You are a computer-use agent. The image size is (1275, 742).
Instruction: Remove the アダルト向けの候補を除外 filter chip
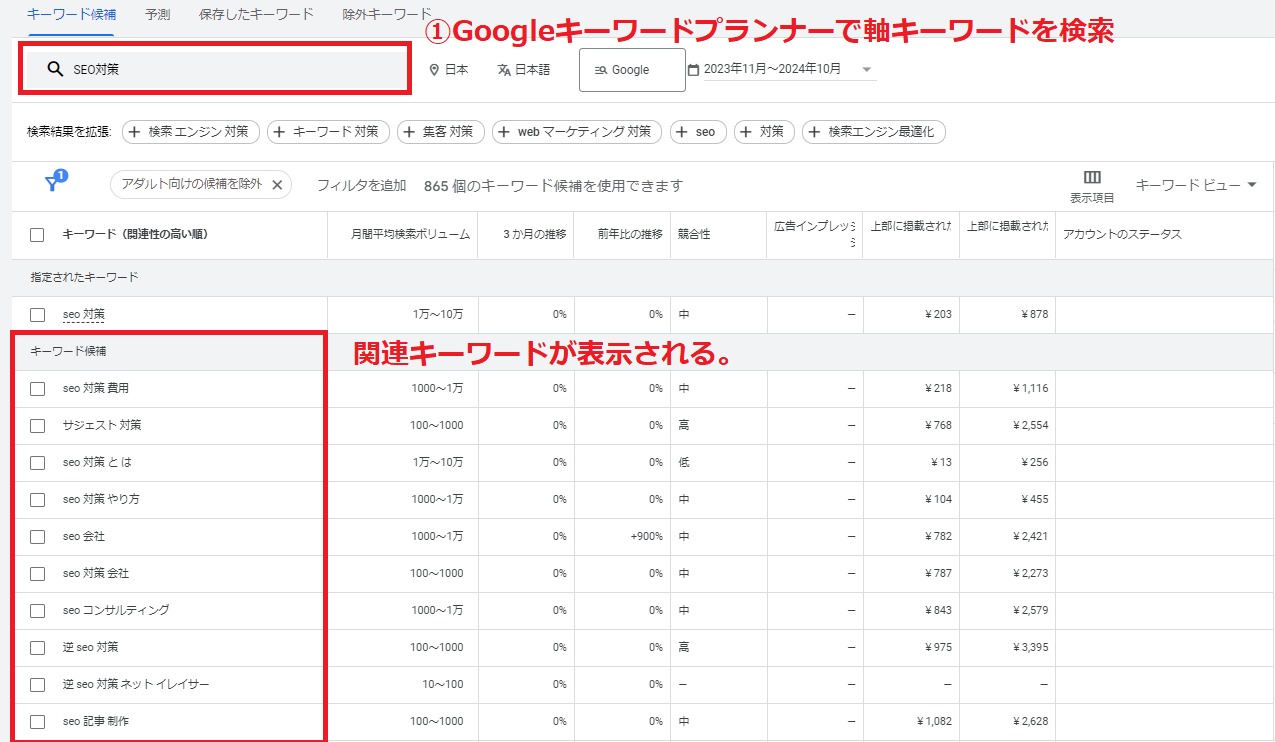[278, 185]
